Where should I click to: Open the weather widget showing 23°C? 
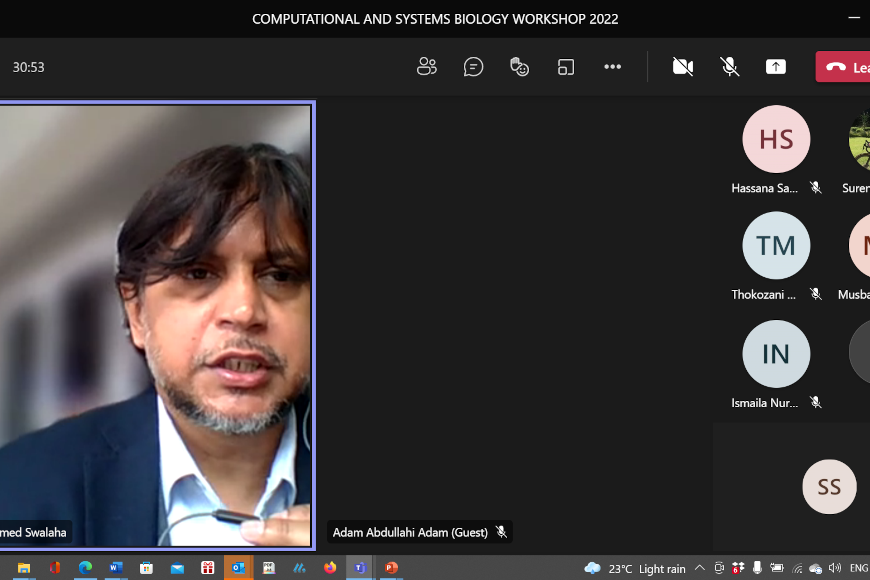coord(635,568)
